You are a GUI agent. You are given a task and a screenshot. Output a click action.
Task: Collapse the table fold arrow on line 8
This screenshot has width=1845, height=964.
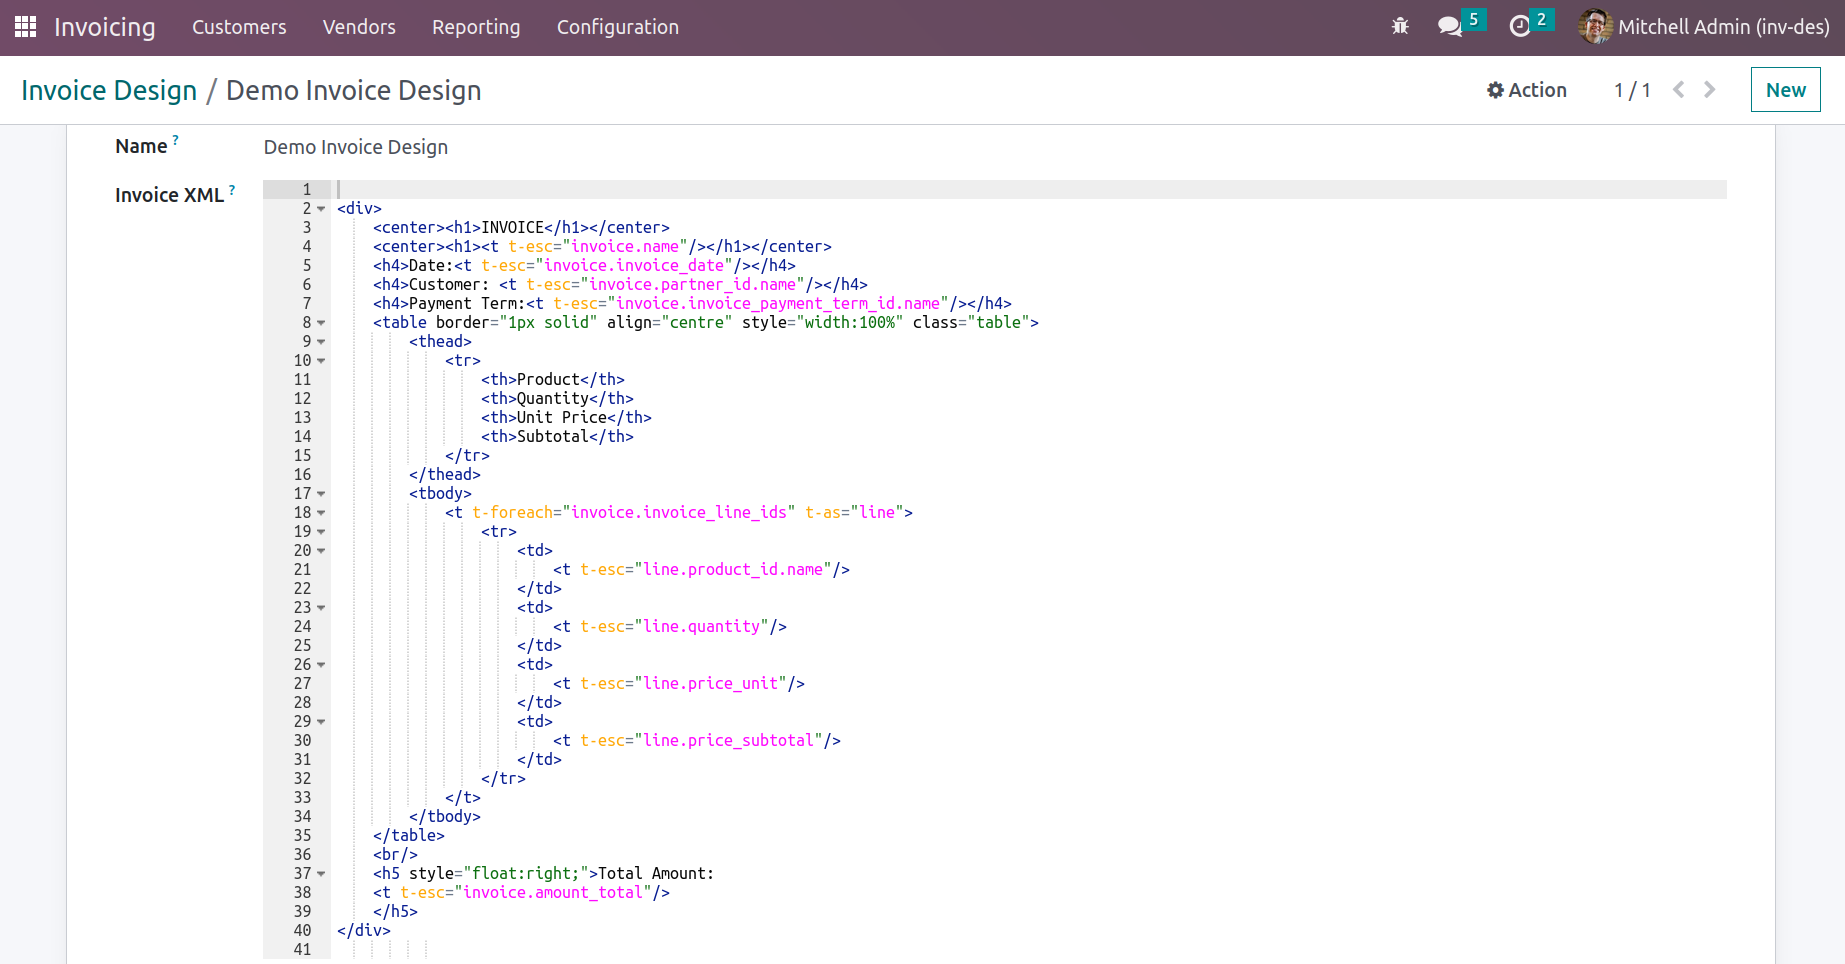click(x=321, y=323)
